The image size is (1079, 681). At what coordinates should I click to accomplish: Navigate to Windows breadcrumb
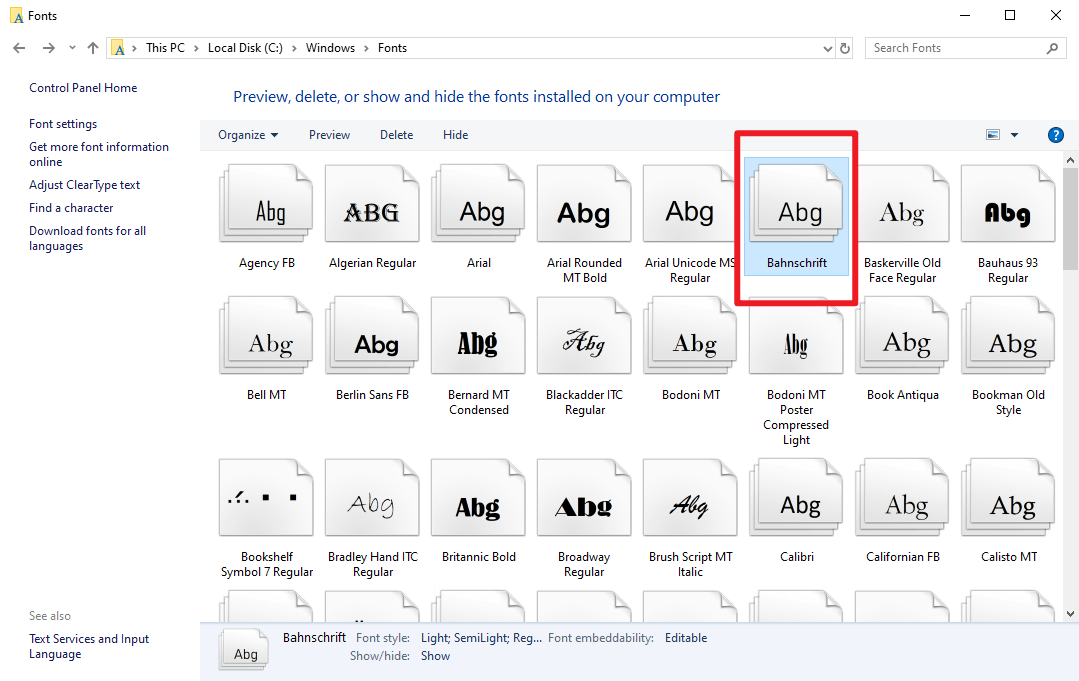point(330,48)
